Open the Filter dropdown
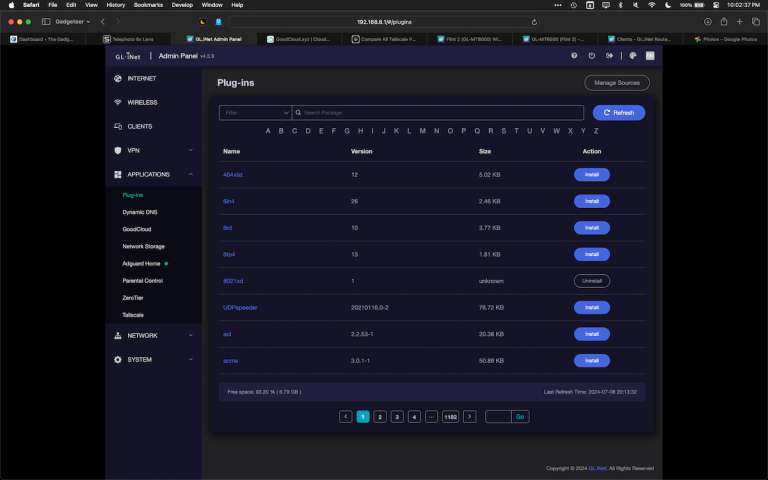Screen dimensions: 768x480 click(x=255, y=113)
